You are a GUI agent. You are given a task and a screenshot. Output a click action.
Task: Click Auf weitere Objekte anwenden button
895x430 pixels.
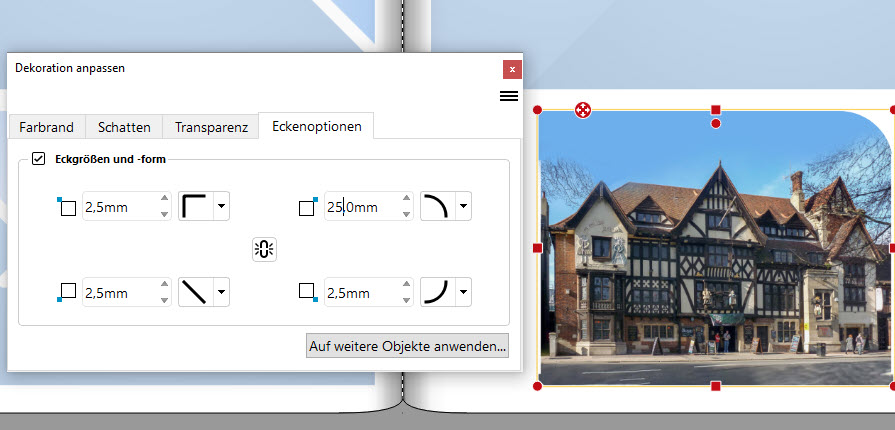(408, 346)
